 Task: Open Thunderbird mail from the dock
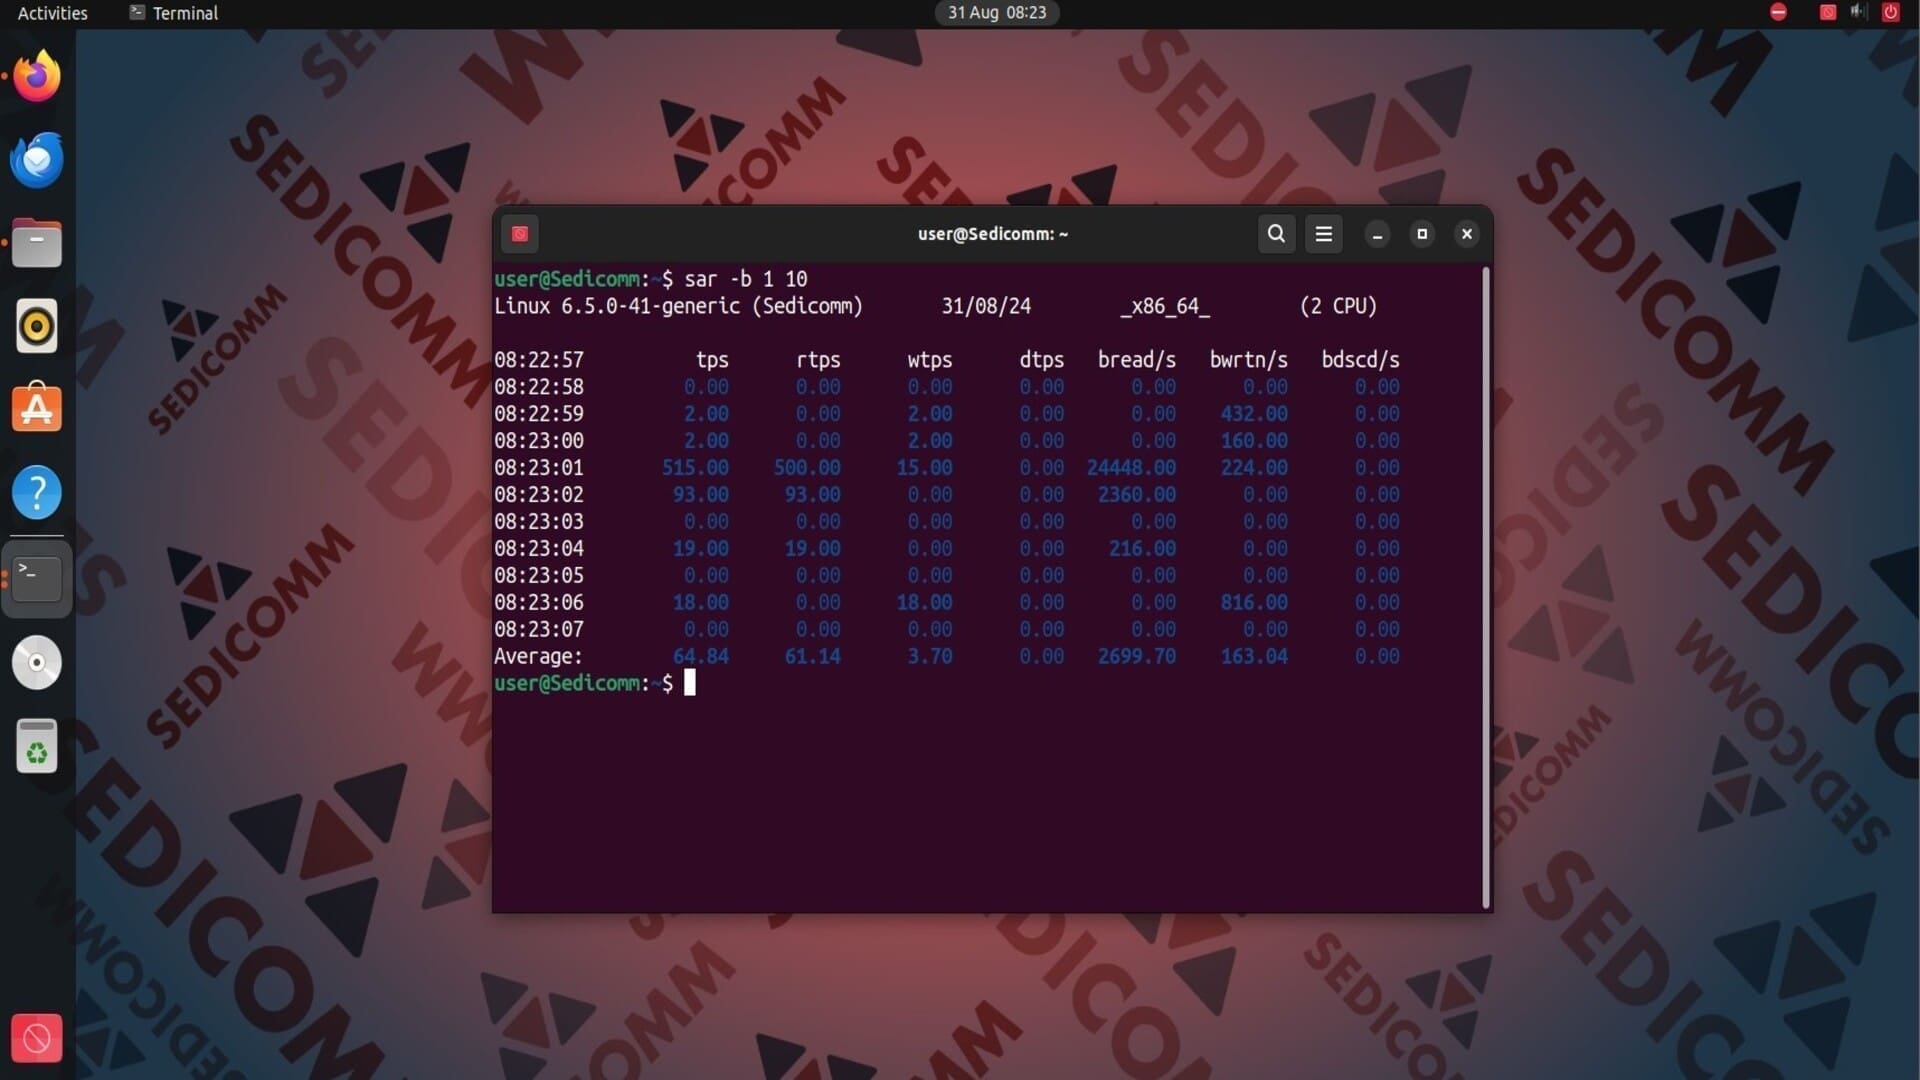(37, 160)
